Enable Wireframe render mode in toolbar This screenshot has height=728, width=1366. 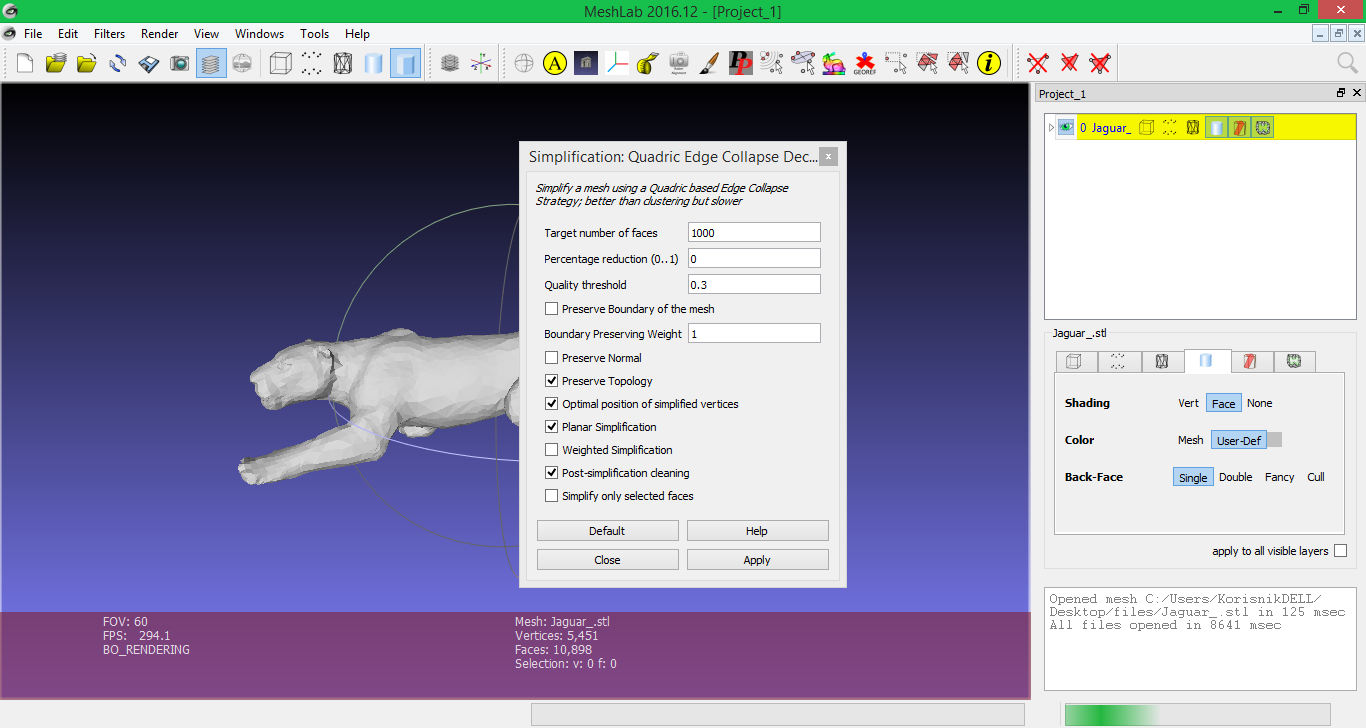pos(343,64)
